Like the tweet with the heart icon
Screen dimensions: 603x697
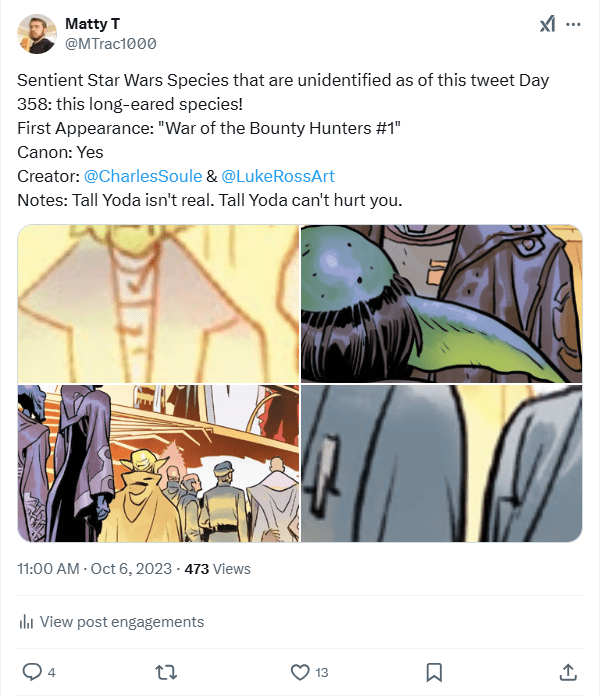(x=300, y=671)
